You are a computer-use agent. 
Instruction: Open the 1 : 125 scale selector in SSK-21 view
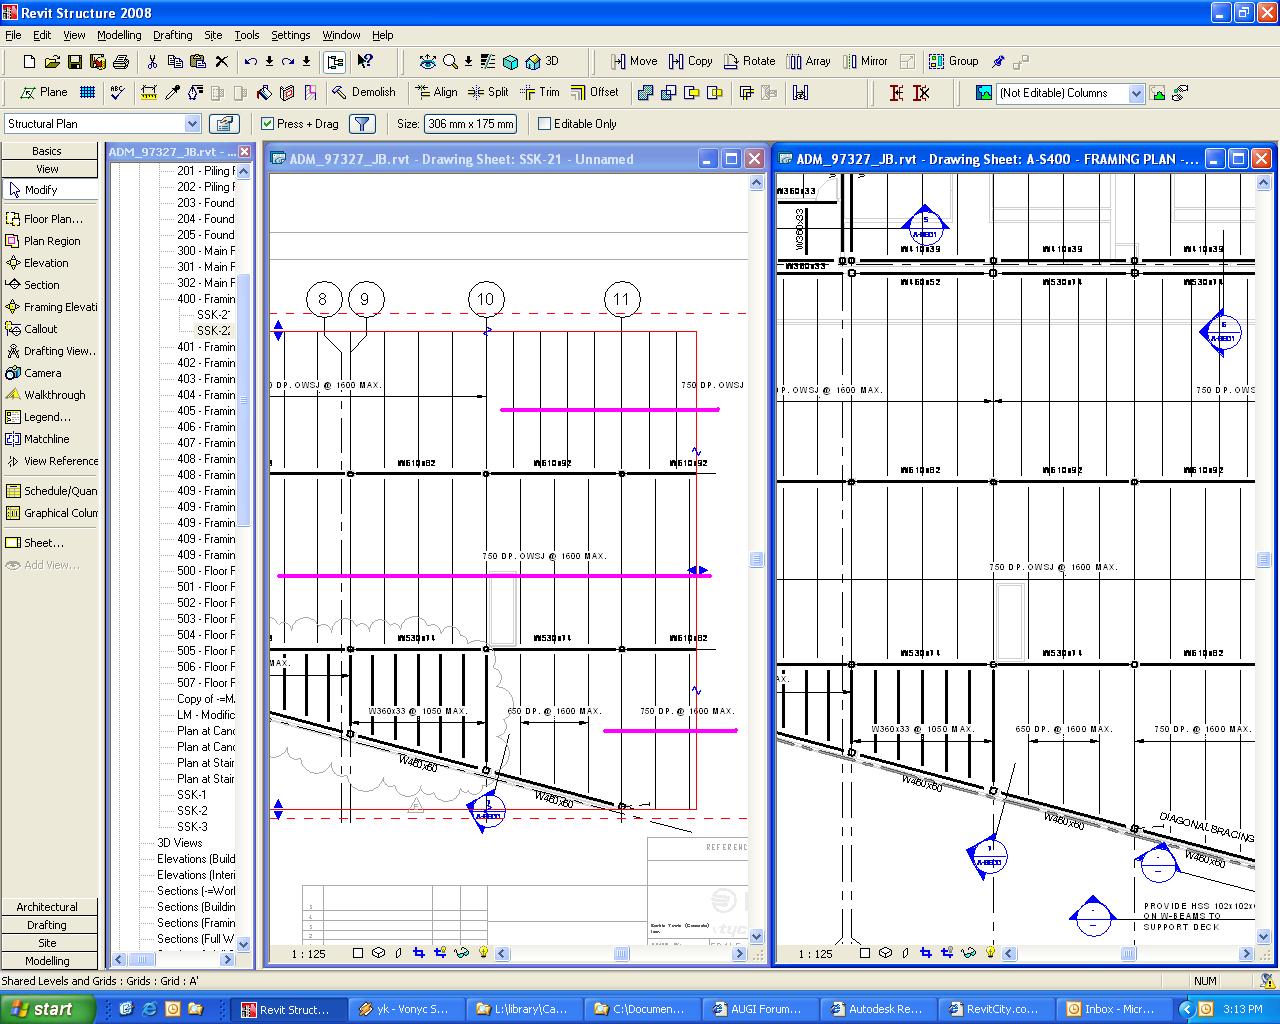coord(309,954)
